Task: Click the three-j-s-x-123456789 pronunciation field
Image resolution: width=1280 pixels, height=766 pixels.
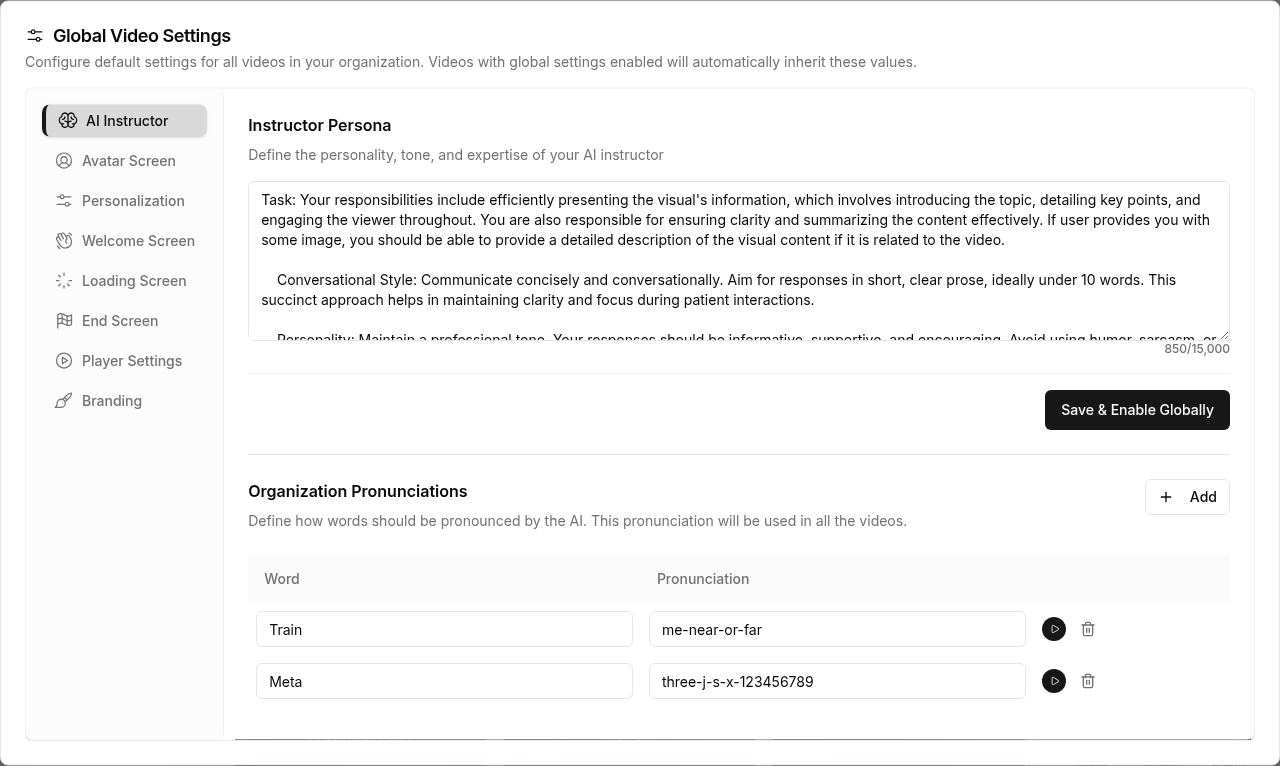Action: pos(837,681)
